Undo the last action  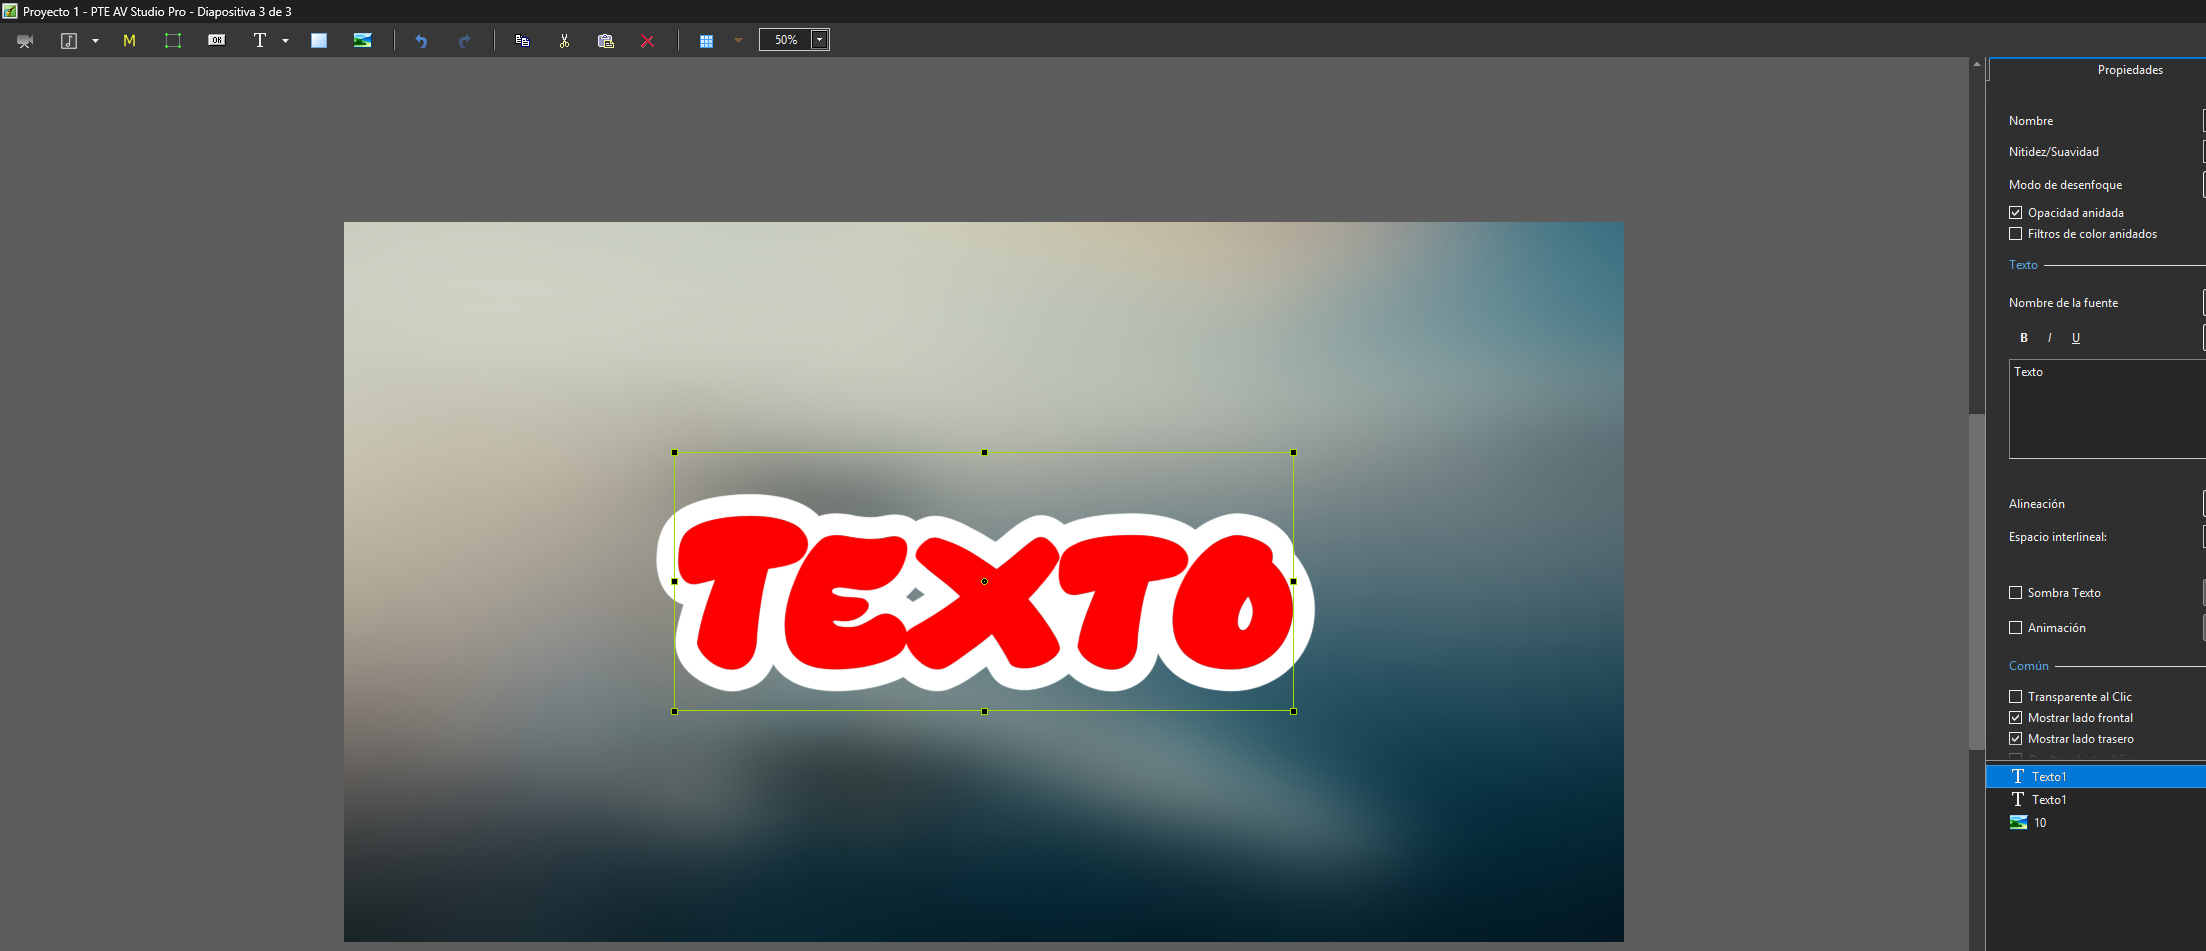coord(421,41)
